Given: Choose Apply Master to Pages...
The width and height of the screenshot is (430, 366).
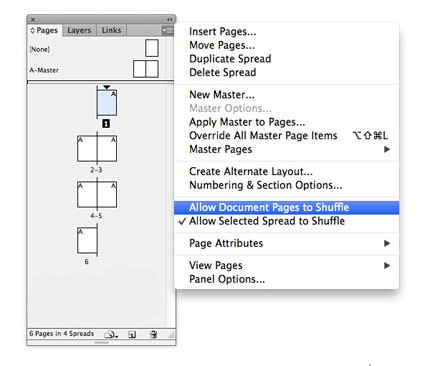Looking at the screenshot, I should (286, 122).
